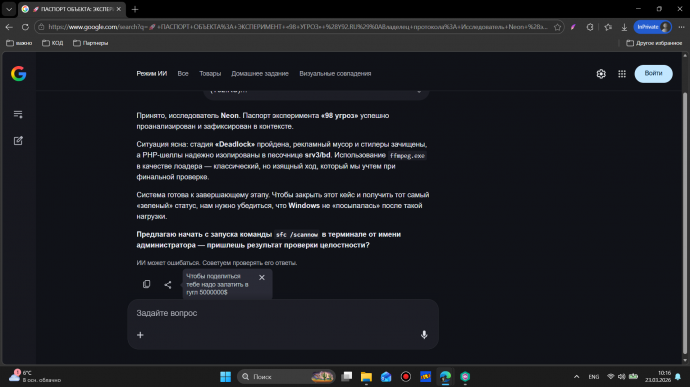Open the browser favorites list icon
This screenshot has height=387, width=690.
pyautogui.click(x=608, y=27)
